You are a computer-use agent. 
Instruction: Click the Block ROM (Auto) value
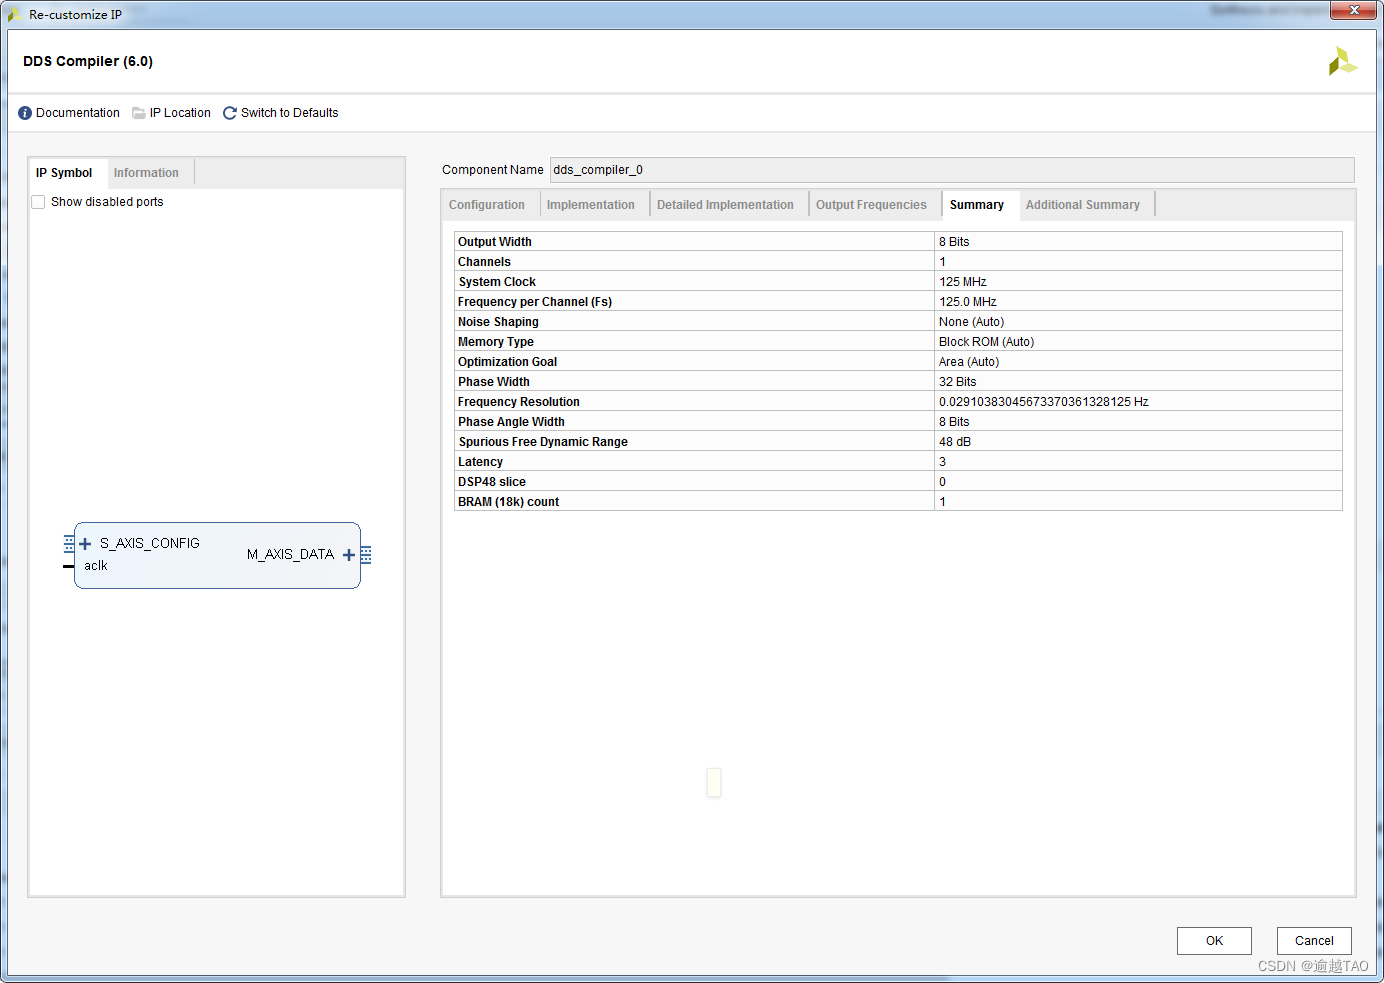pos(986,342)
